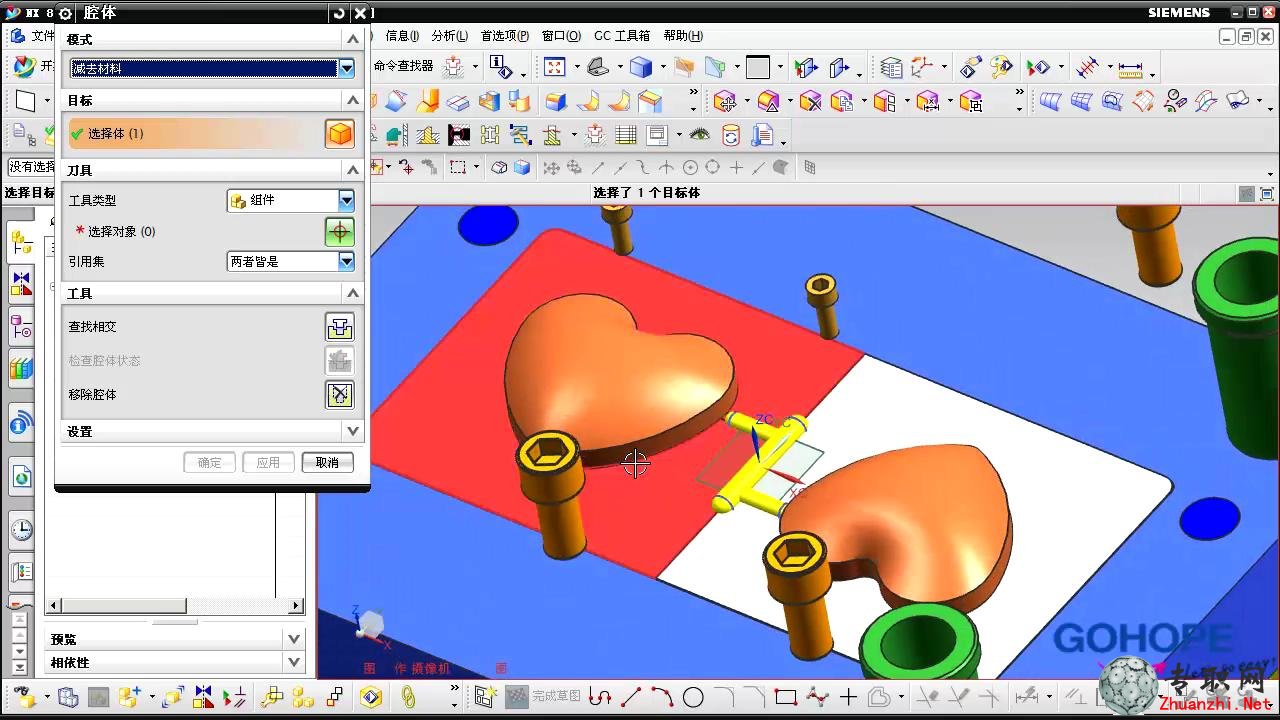Open the Constraint Navigator sidebar icon

21,284
